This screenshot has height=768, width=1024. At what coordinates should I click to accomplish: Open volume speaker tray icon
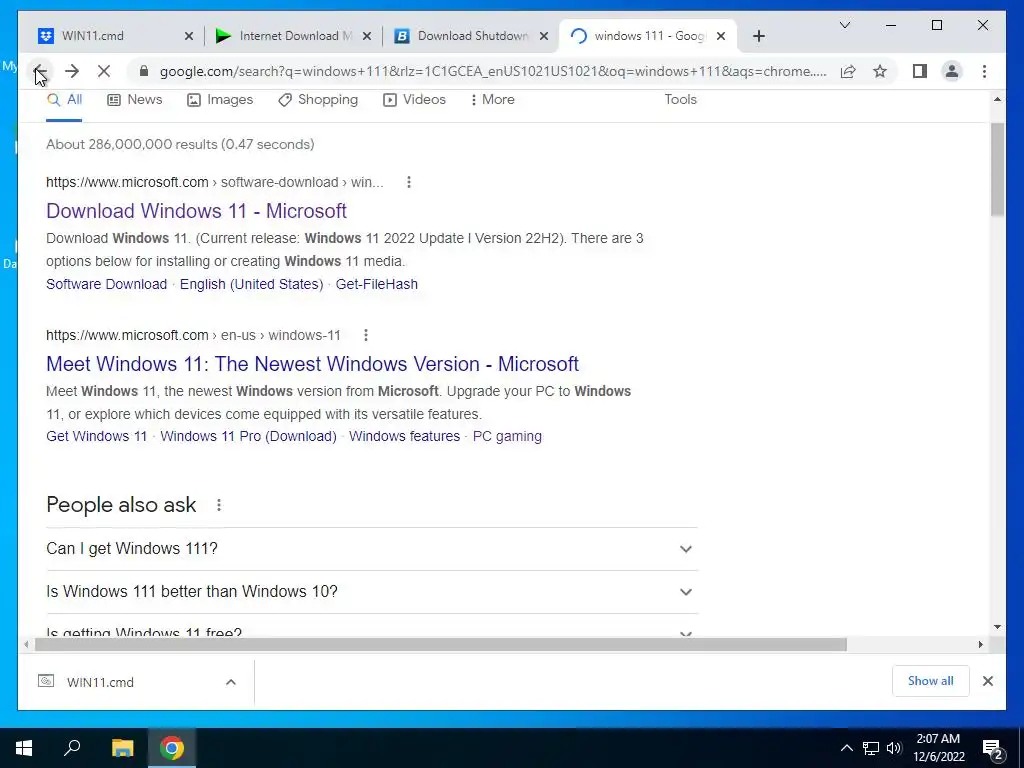point(894,748)
